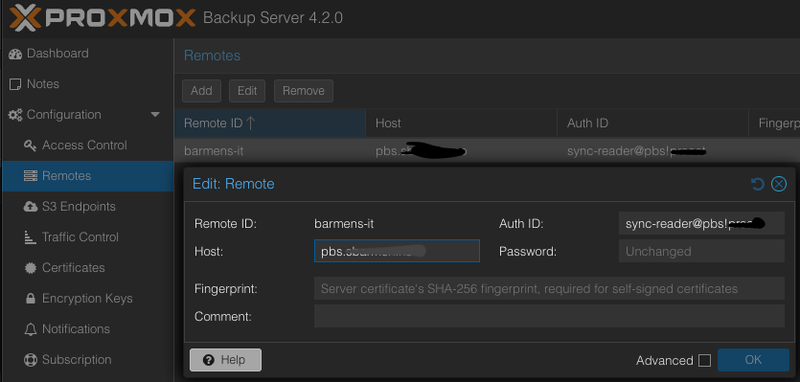This screenshot has height=382, width=800.
Task: Click the question mark Help icon
Action: (x=208, y=360)
